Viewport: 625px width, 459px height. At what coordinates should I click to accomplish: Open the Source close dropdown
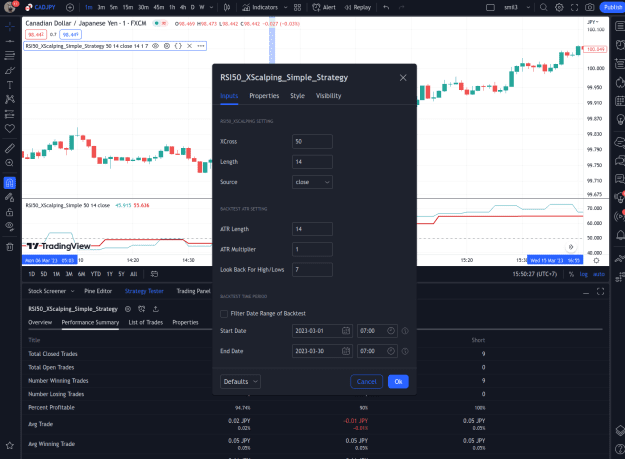coord(312,182)
